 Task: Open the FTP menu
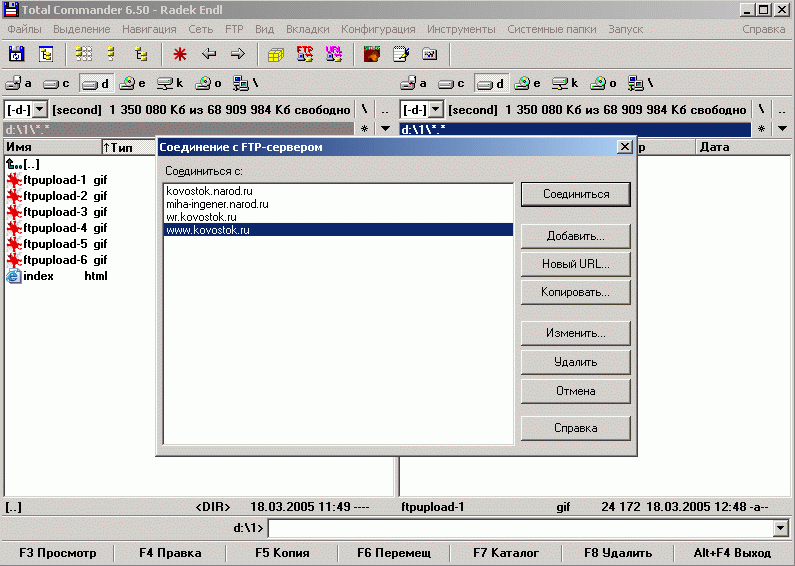click(234, 29)
